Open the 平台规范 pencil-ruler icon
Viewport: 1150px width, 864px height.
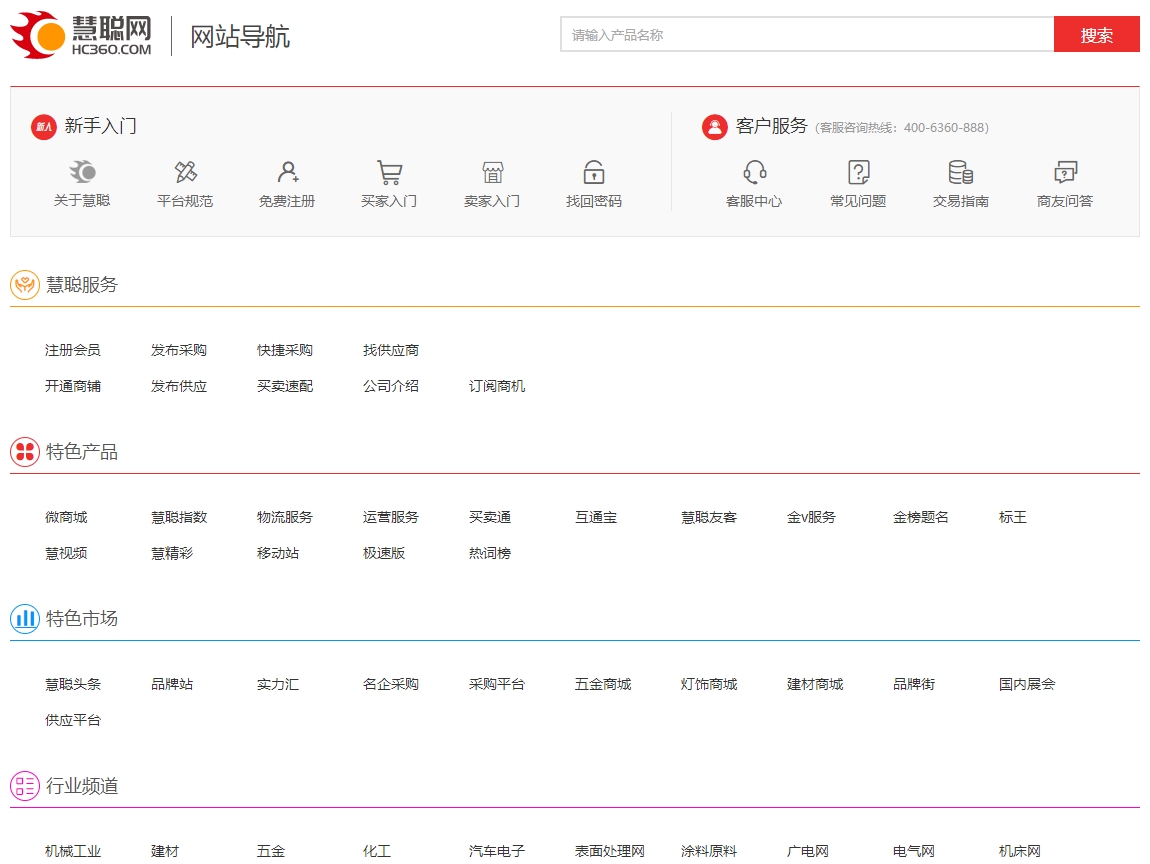(x=185, y=172)
